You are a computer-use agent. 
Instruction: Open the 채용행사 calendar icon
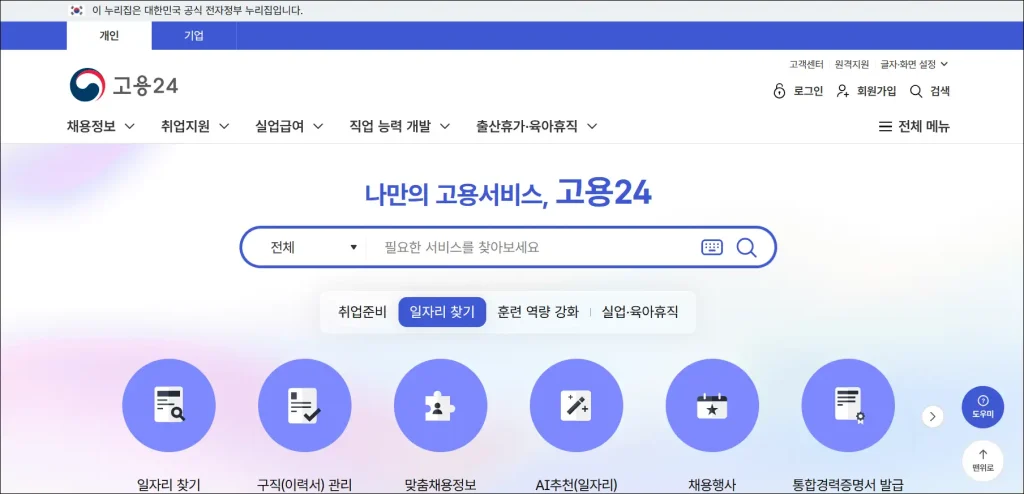(x=712, y=405)
